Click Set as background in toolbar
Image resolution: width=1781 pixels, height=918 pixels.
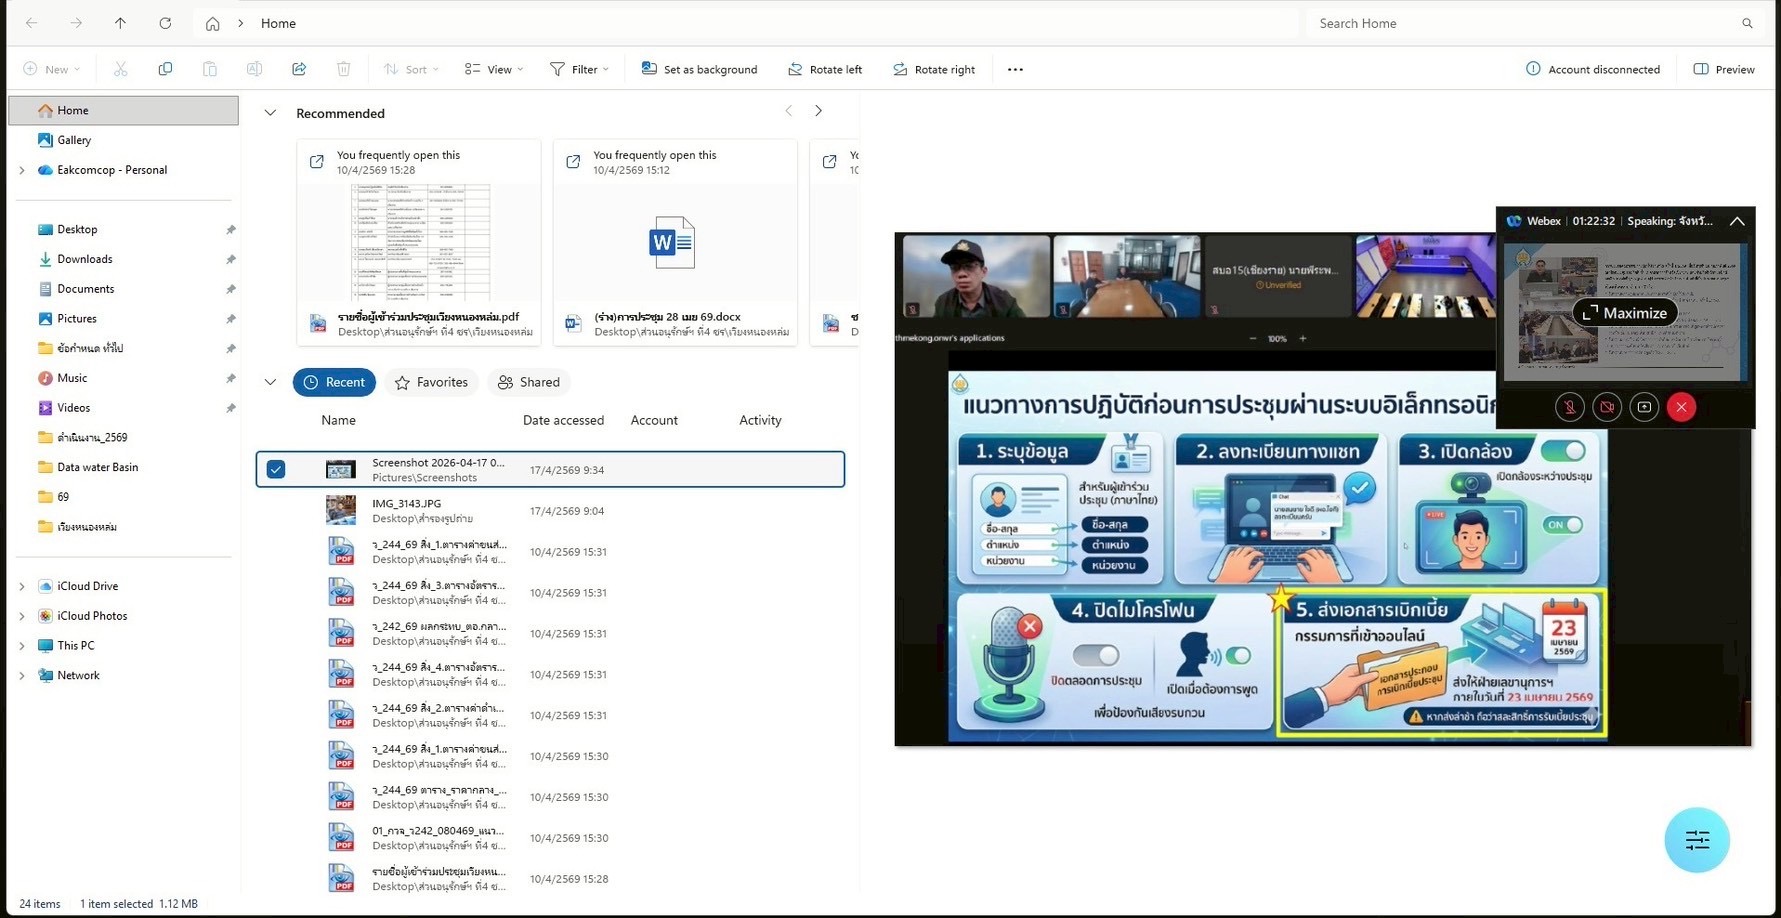(699, 69)
